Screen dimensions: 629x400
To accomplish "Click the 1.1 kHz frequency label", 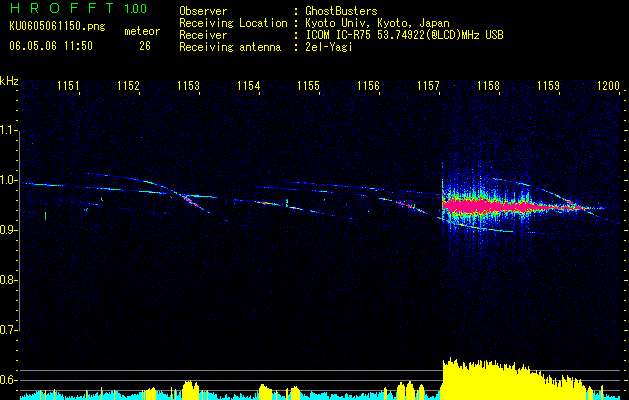I will pos(8,130).
